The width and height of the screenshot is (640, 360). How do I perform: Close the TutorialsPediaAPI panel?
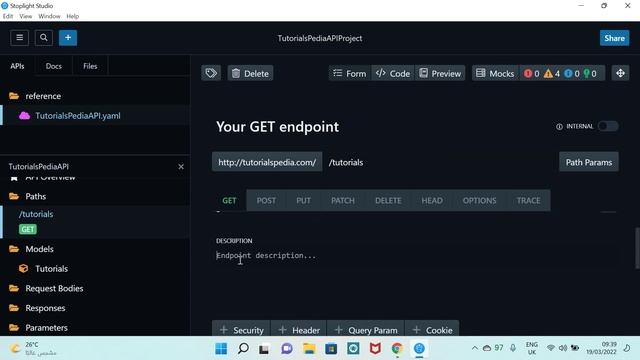click(x=181, y=167)
